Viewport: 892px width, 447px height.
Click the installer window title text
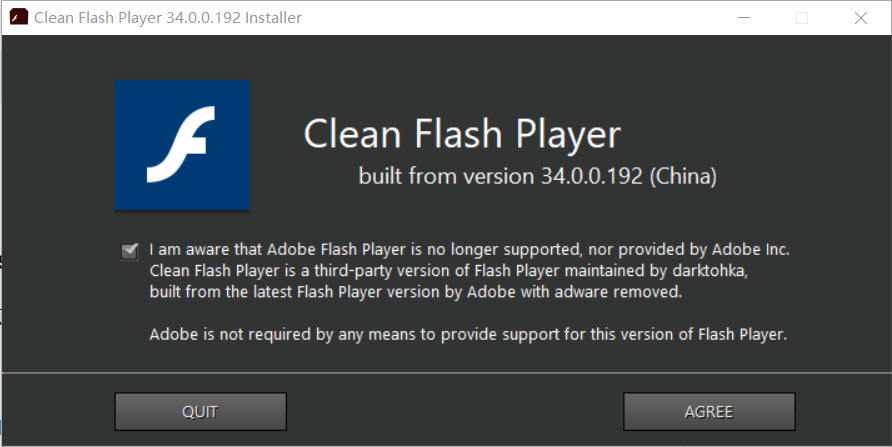point(168,18)
